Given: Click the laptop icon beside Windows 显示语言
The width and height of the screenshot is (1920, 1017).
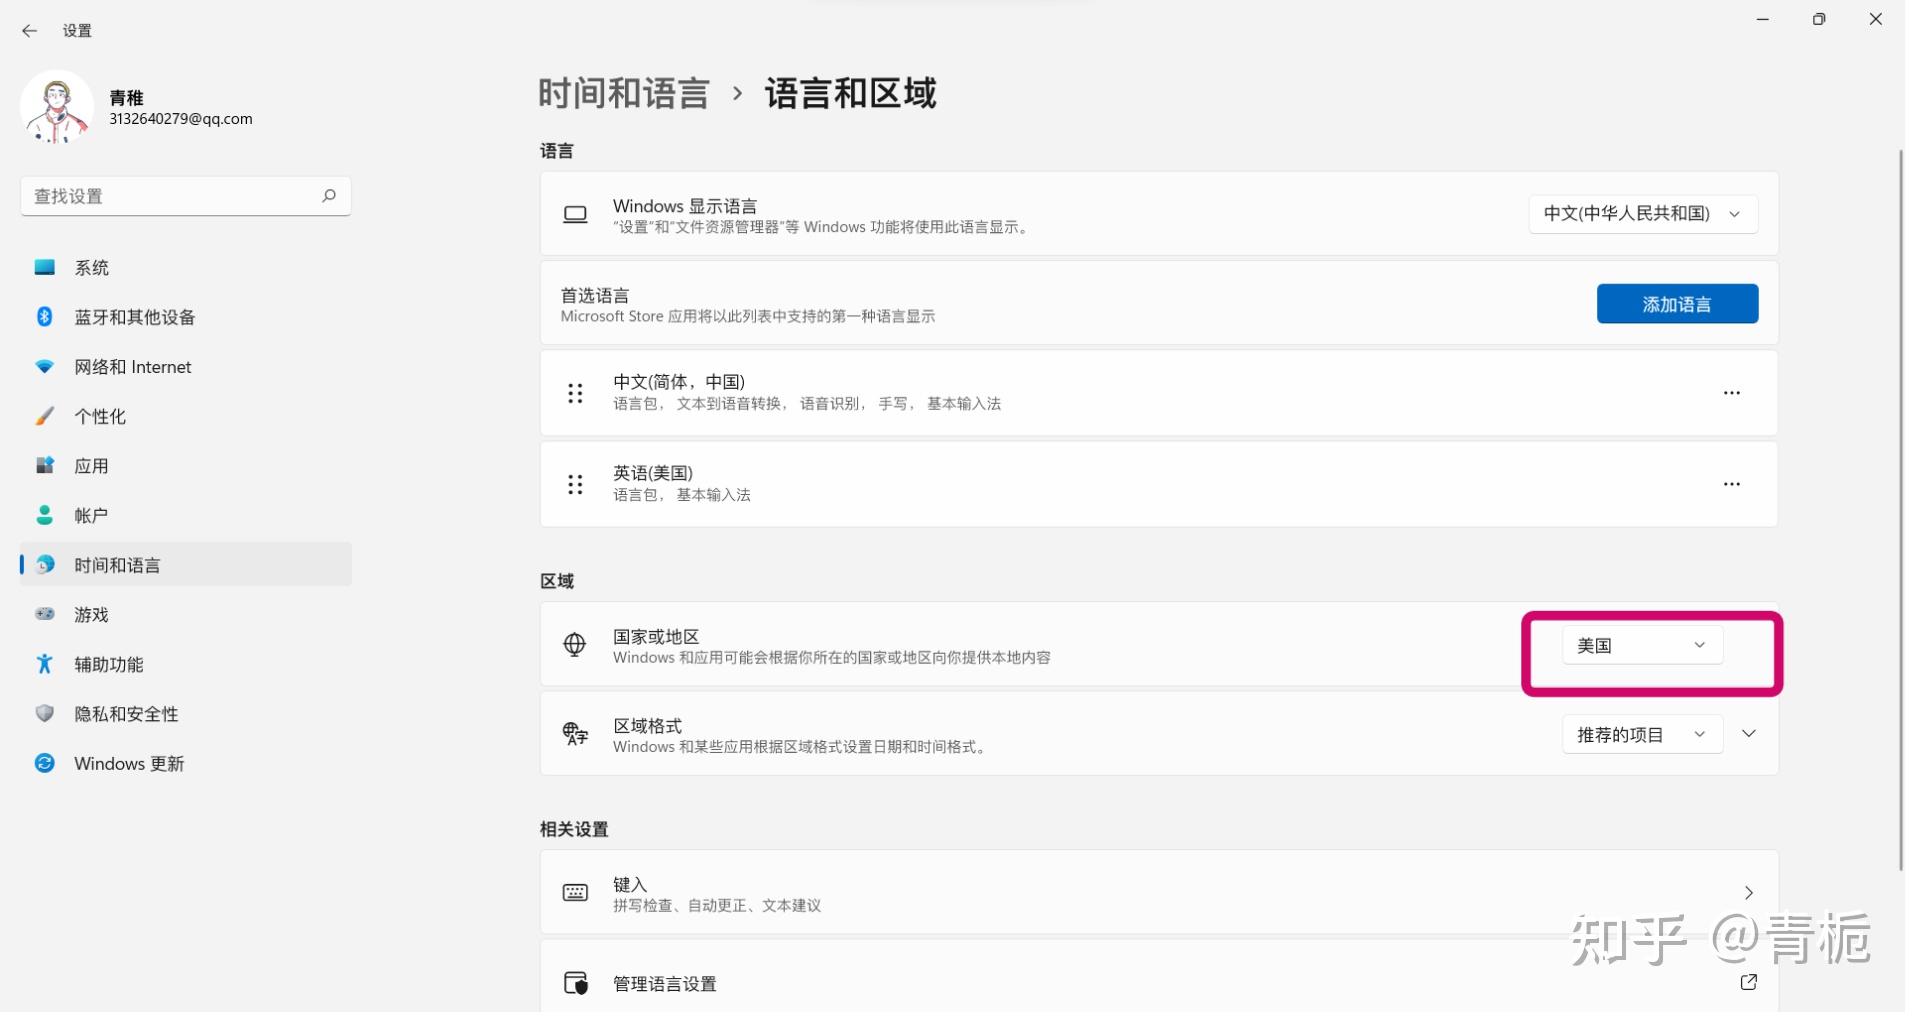Looking at the screenshot, I should point(580,216).
